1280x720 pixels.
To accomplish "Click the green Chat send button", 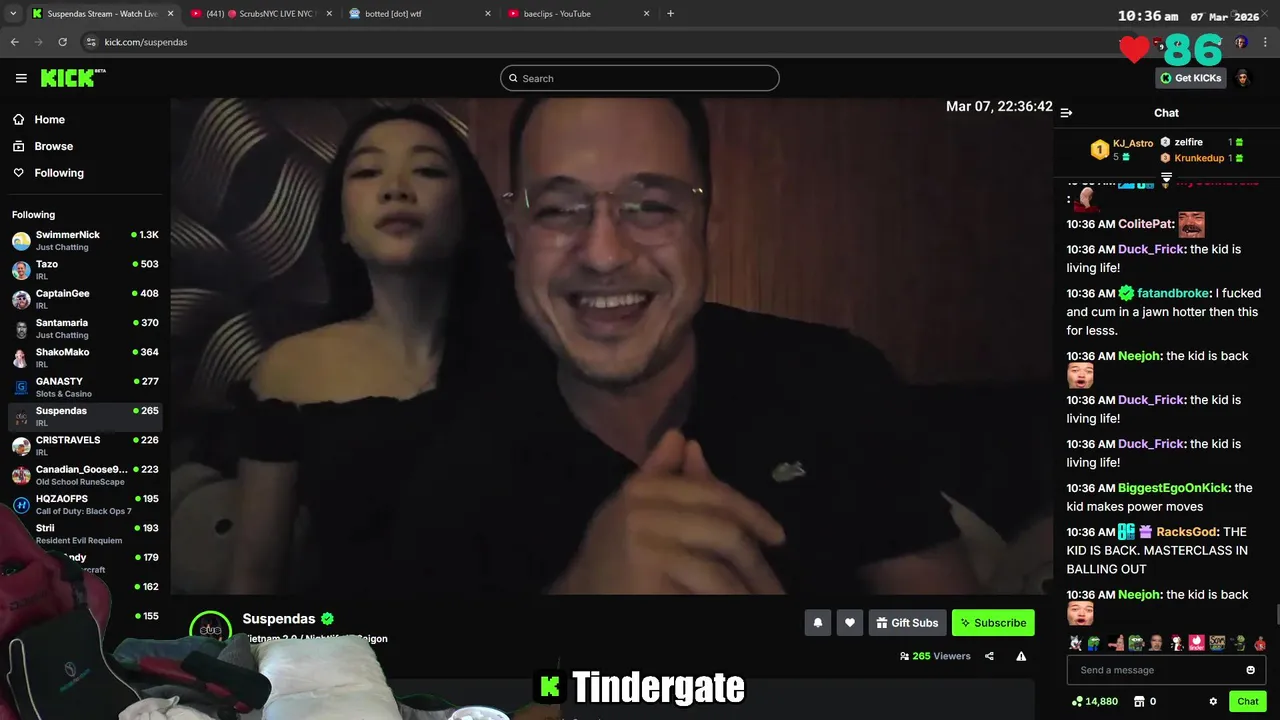I will point(1247,701).
